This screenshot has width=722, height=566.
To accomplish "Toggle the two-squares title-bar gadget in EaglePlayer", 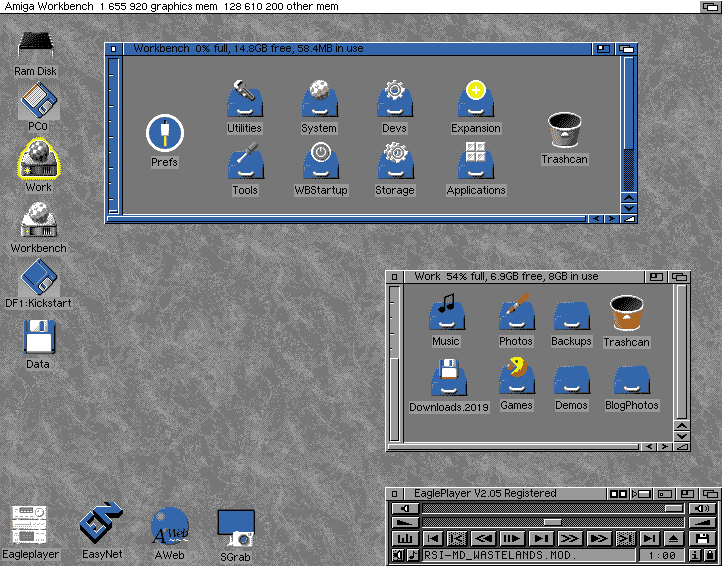I will (x=618, y=494).
